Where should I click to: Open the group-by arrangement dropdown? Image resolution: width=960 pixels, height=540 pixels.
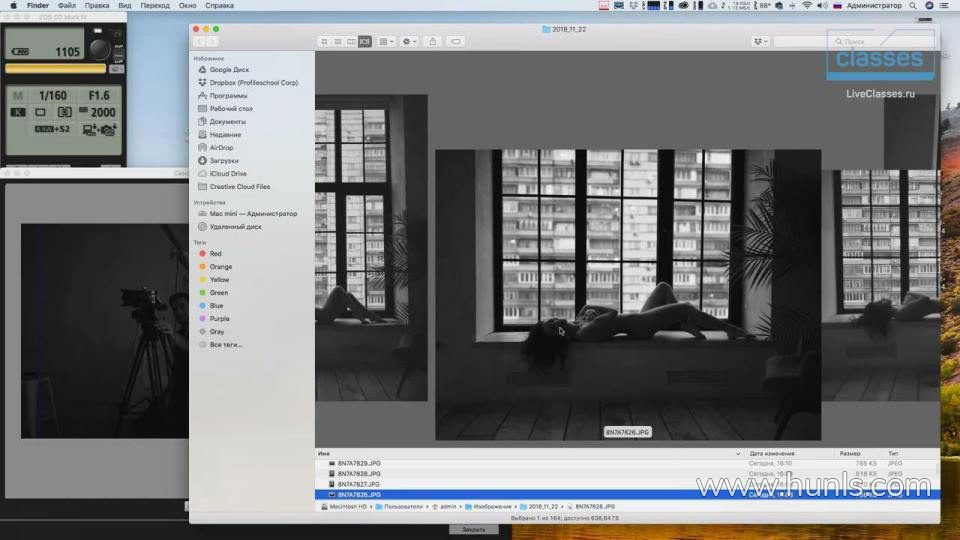tap(386, 42)
